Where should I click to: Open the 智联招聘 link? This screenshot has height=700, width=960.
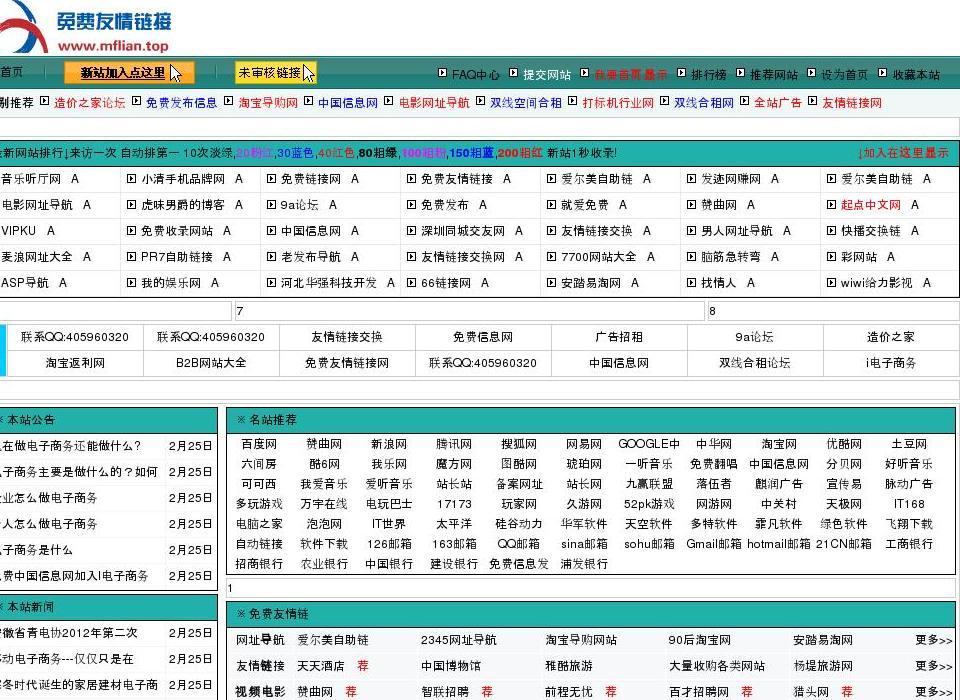tap(445, 692)
